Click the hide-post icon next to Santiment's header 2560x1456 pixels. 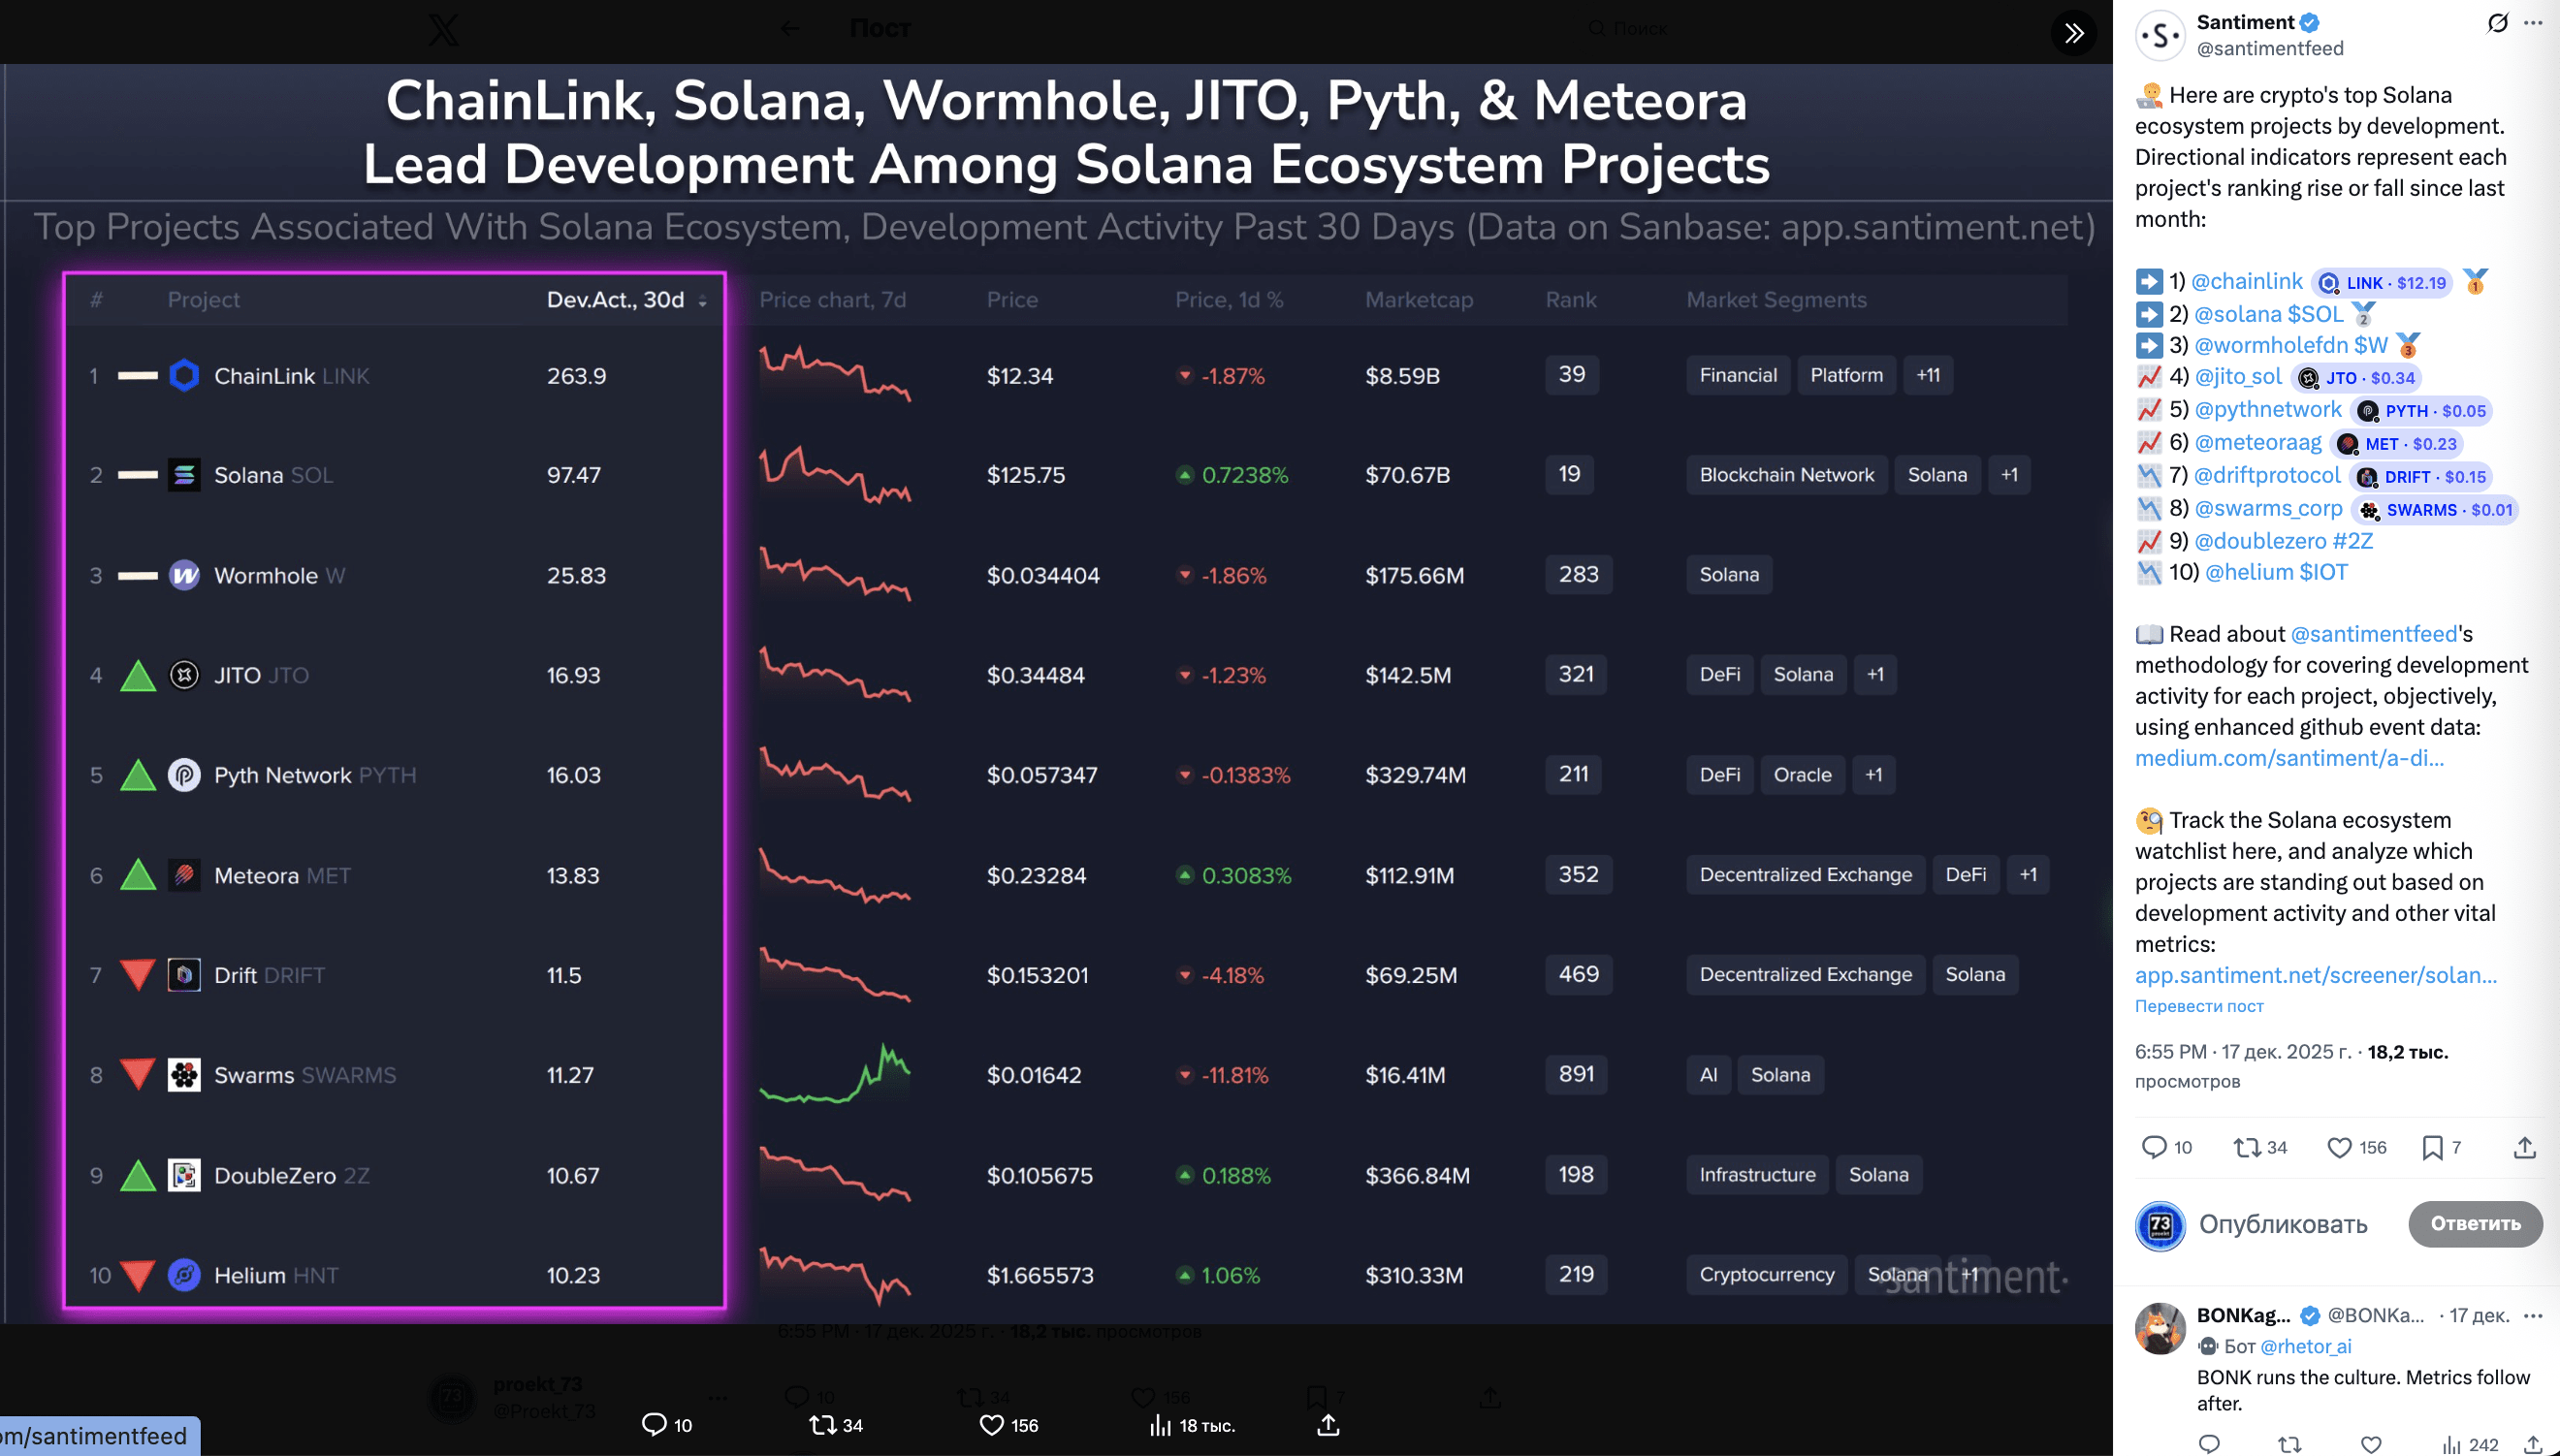point(2497,22)
